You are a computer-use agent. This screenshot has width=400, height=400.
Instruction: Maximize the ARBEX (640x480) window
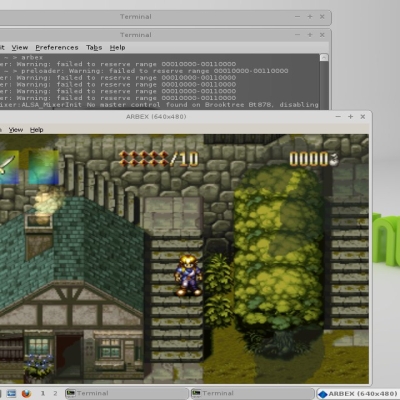350,117
